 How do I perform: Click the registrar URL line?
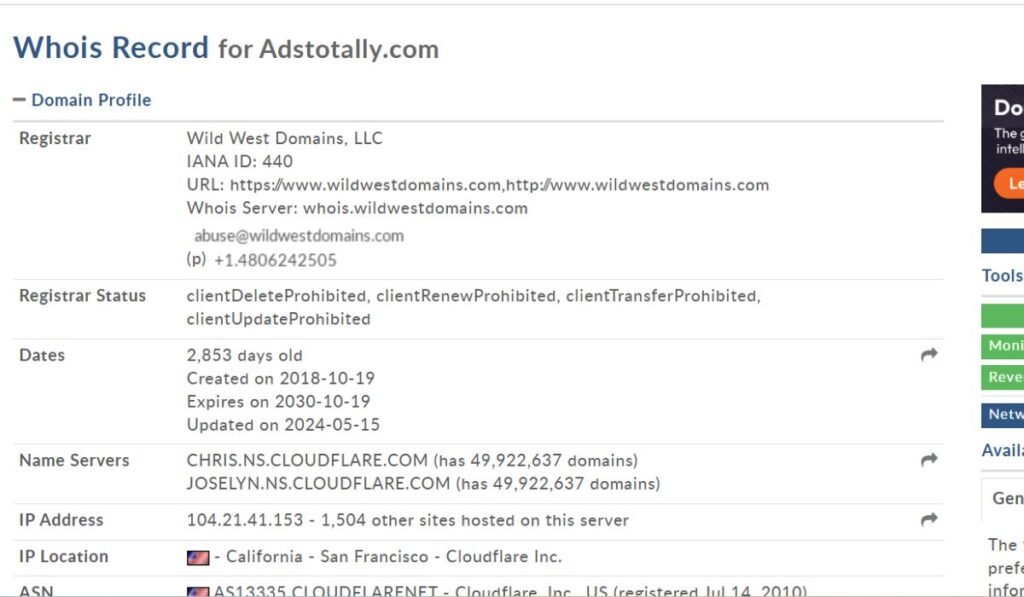477,185
